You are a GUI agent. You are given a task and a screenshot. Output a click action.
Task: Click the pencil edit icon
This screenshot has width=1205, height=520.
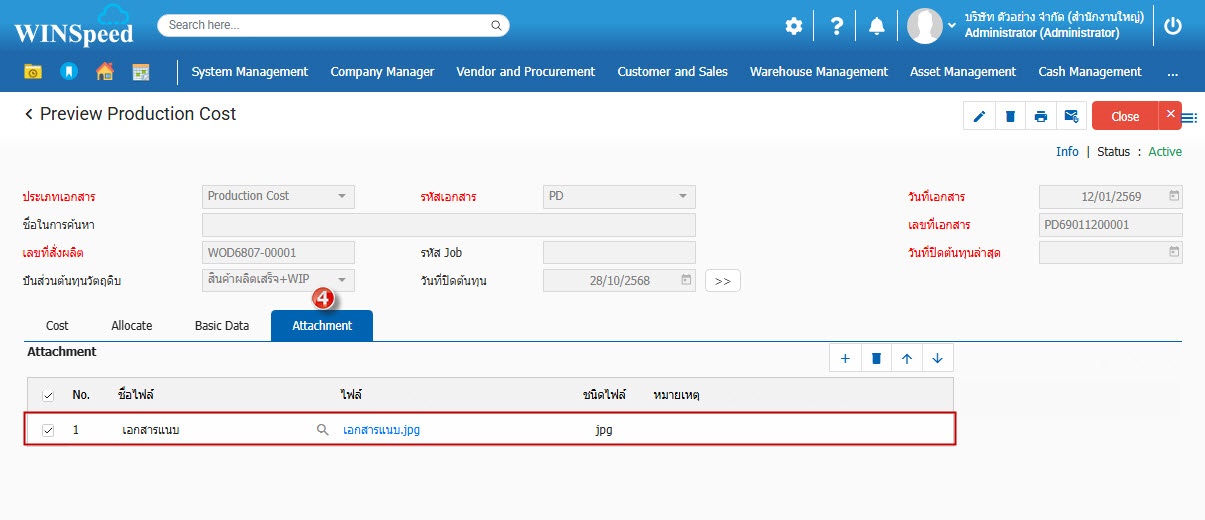coord(979,116)
